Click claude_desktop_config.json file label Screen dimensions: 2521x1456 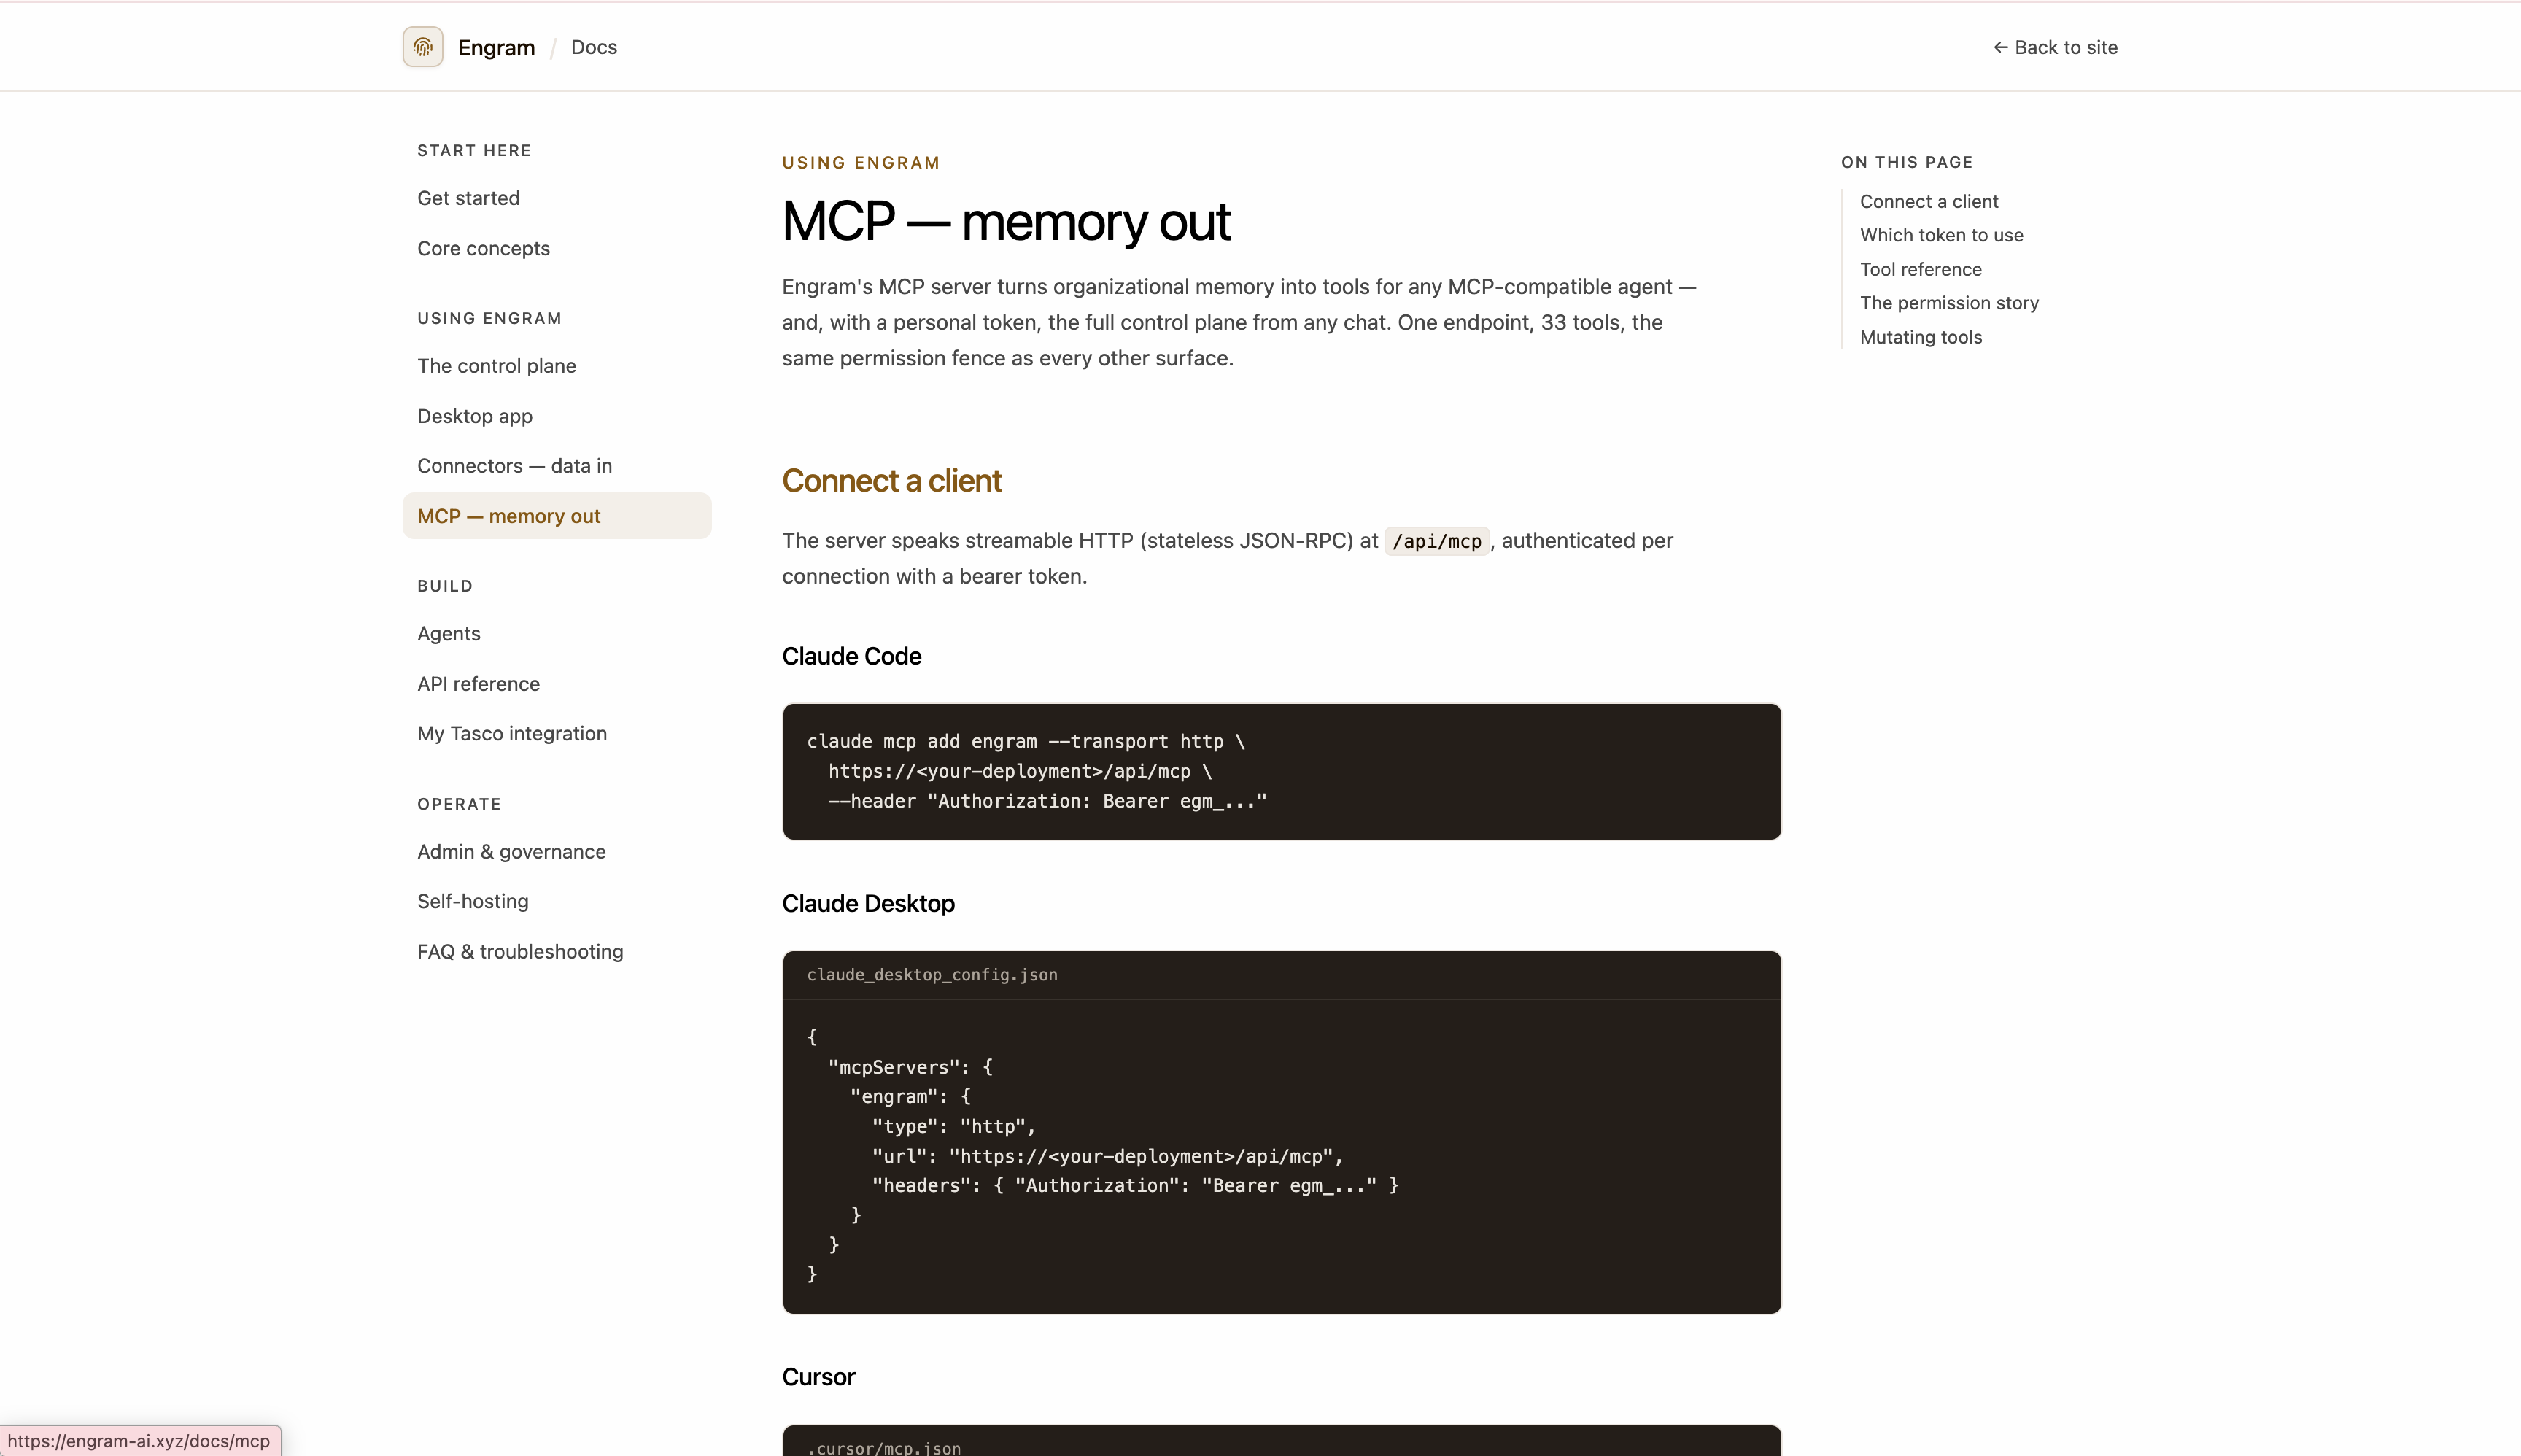(932, 975)
